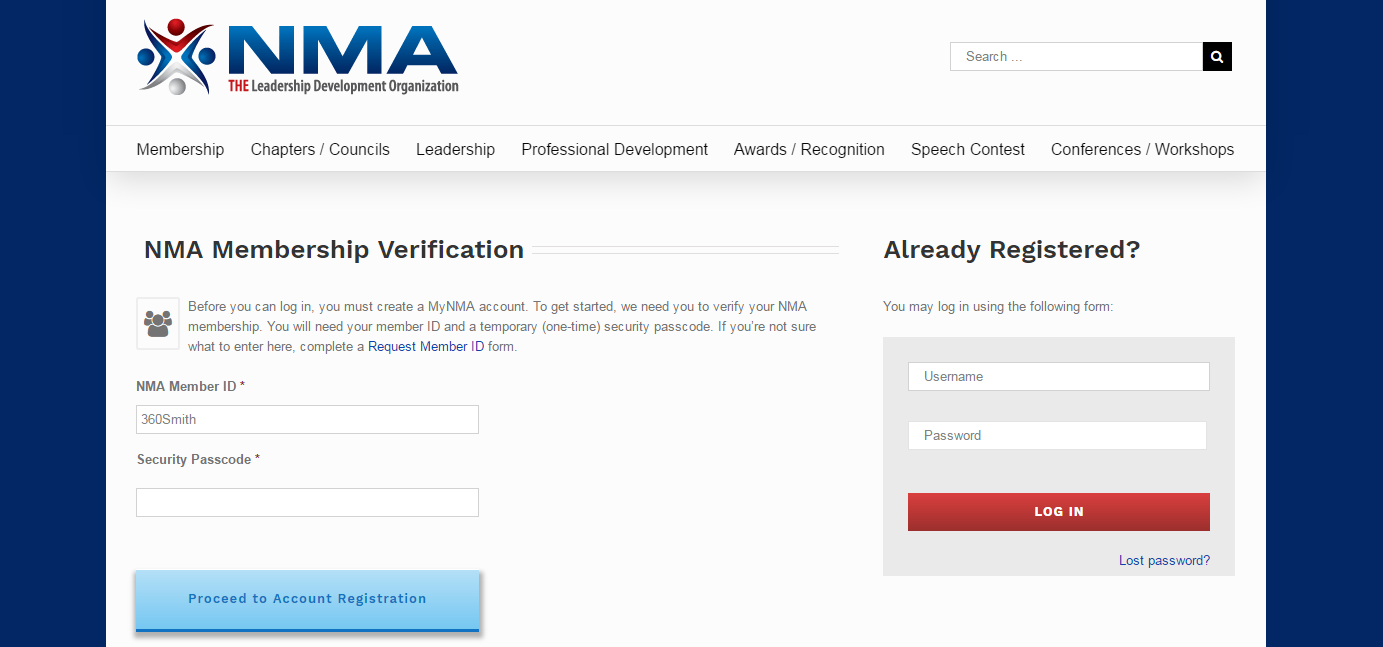1383x647 pixels.
Task: Click the Username field
Action: [x=1058, y=376]
